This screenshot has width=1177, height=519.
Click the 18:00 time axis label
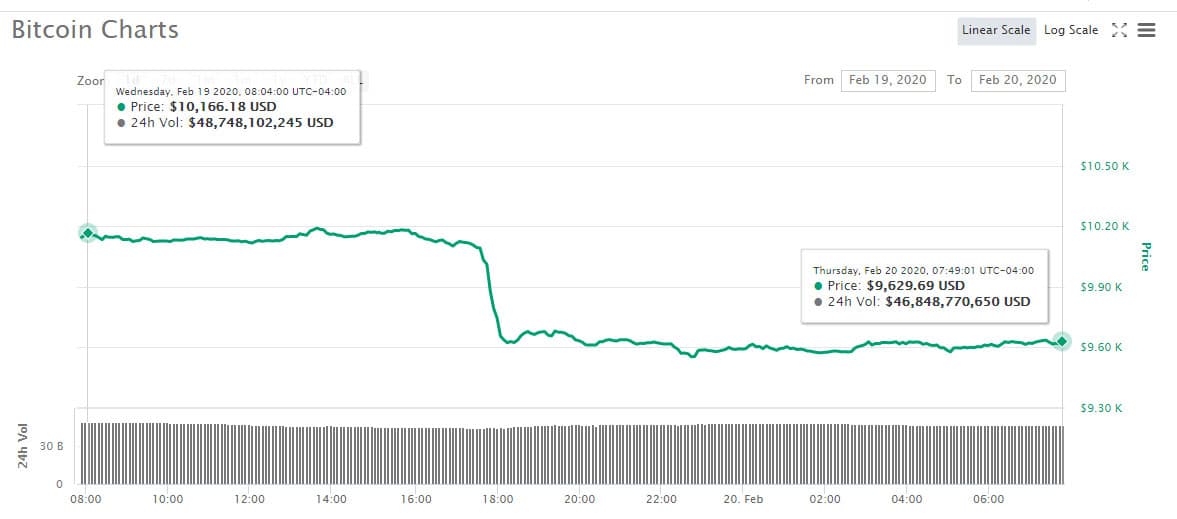pyautogui.click(x=498, y=499)
